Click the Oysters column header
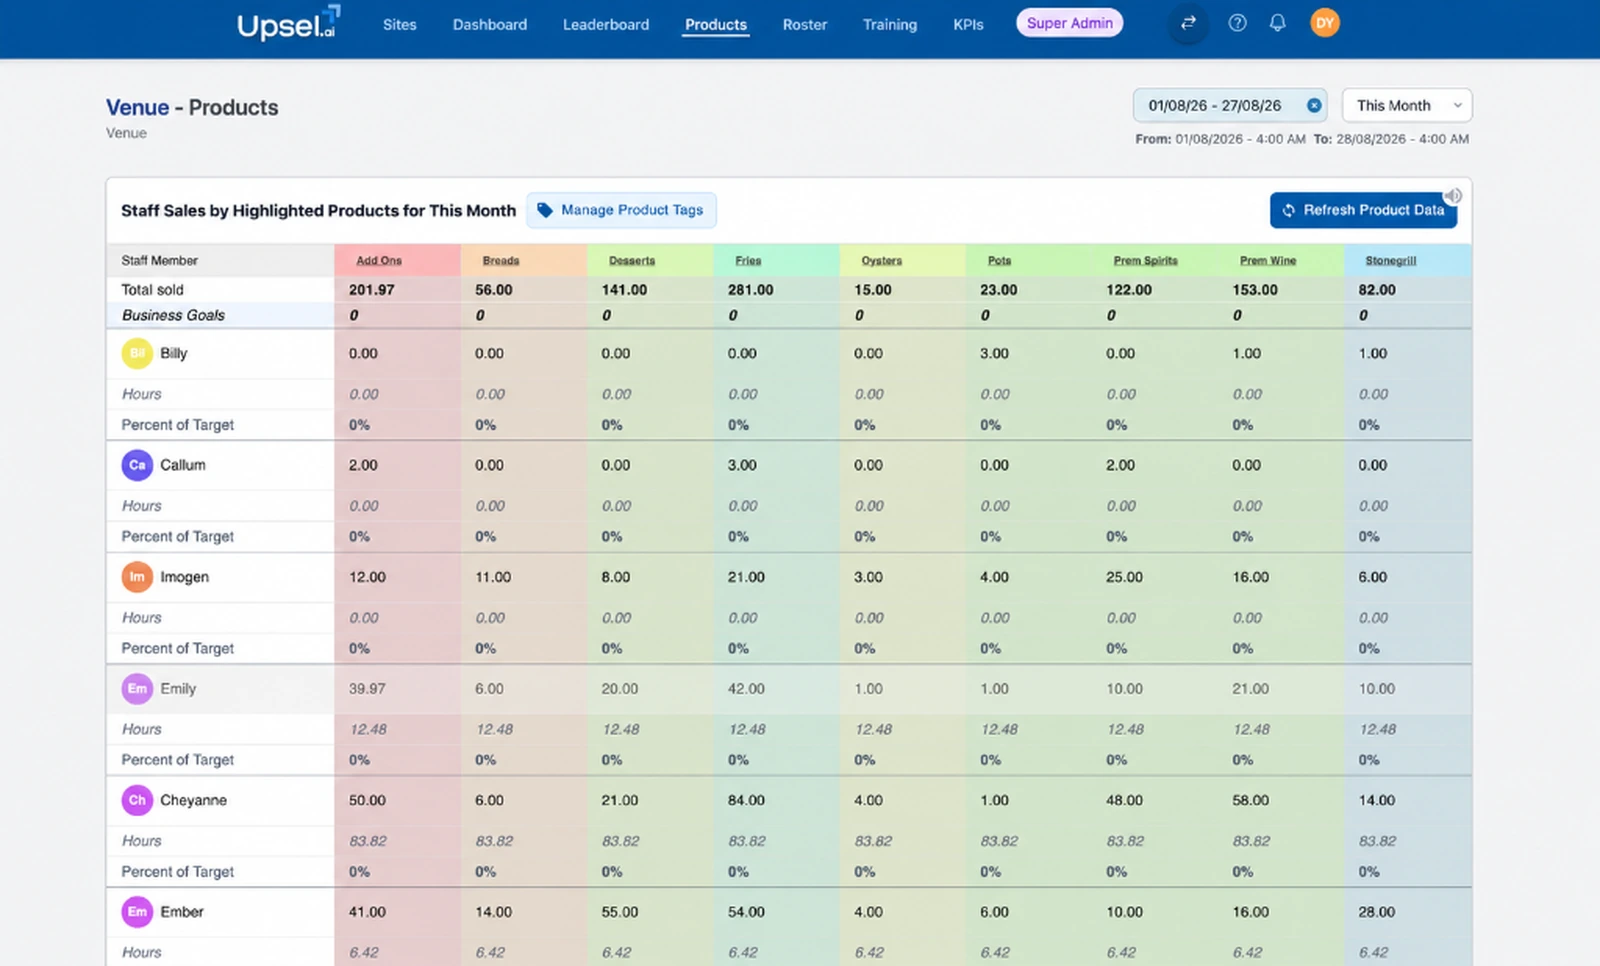1600x966 pixels. [x=882, y=260]
